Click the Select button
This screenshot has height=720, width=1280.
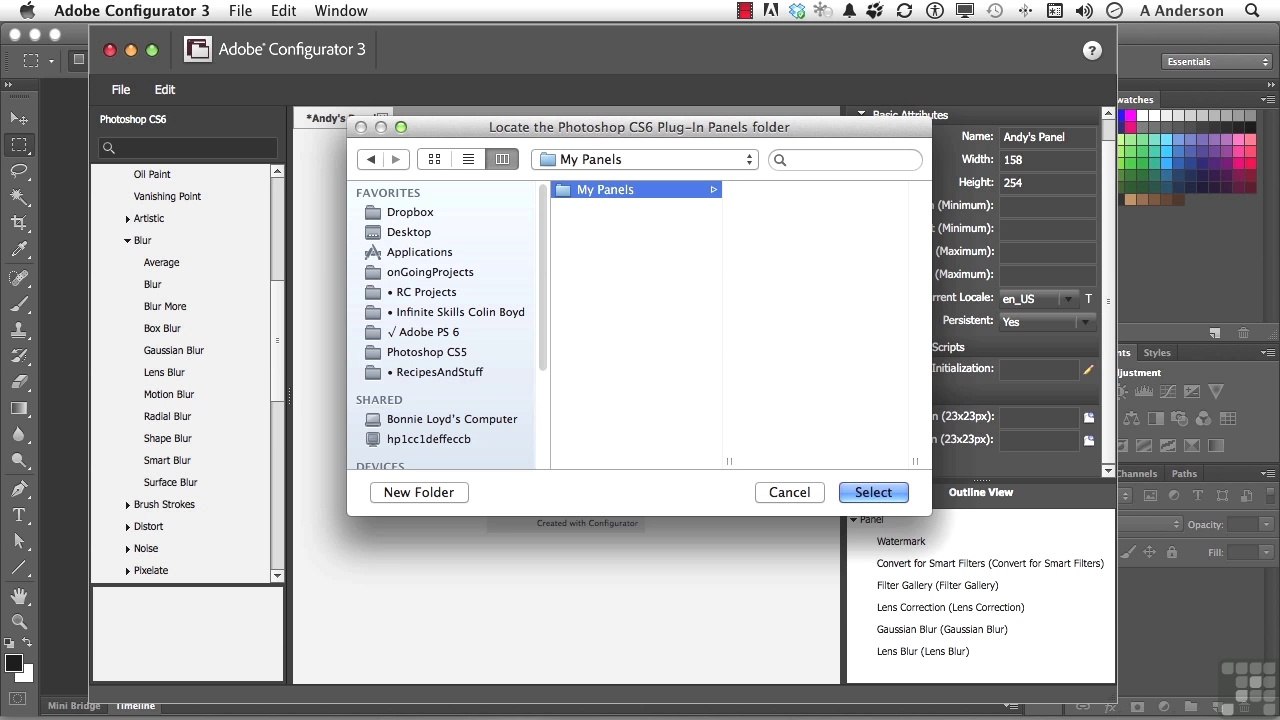pyautogui.click(x=873, y=492)
